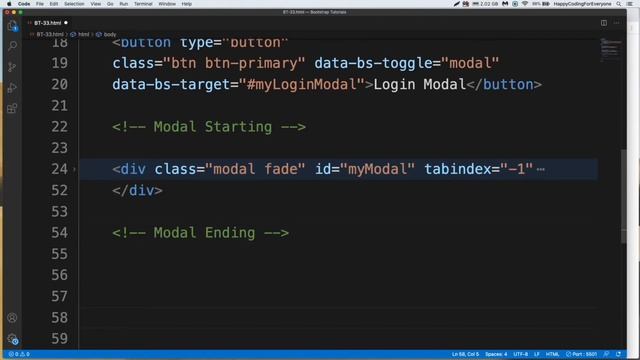Click body in the breadcrumb
Image resolution: width=640 pixels, height=360 pixels.
pos(110,34)
